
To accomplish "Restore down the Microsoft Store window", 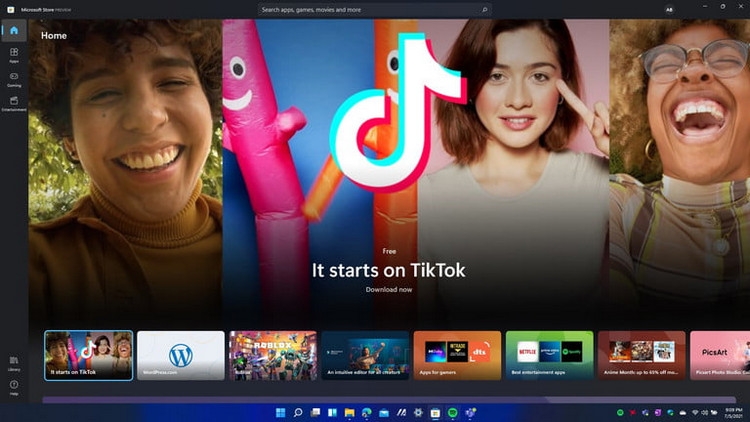I will coord(723,7).
